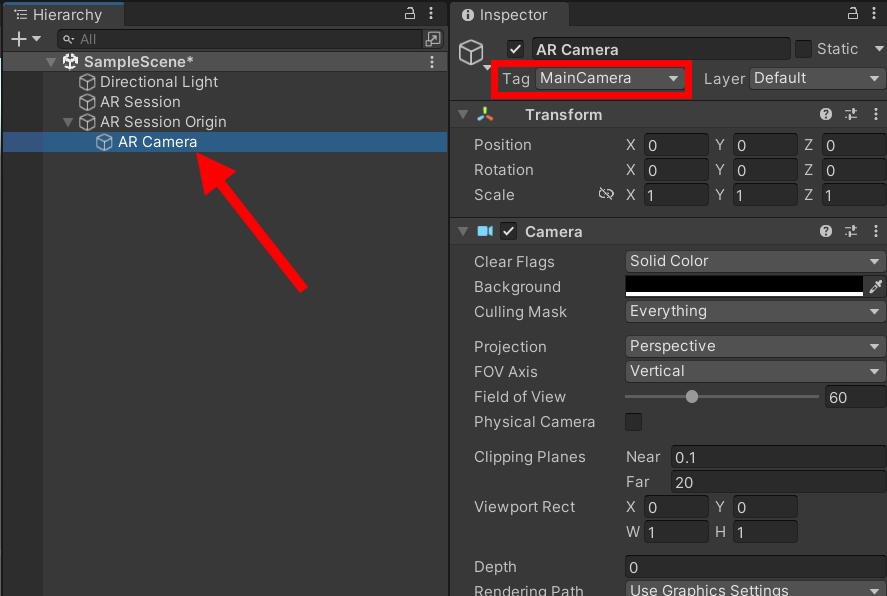Select AR Session Origin object
This screenshot has width=887, height=596.
point(163,122)
